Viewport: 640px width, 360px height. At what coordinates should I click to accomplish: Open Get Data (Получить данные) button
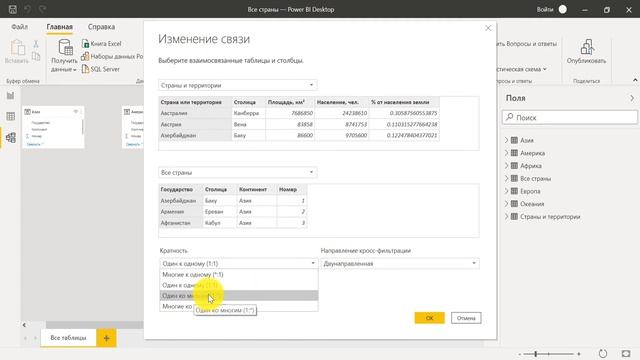(64, 56)
